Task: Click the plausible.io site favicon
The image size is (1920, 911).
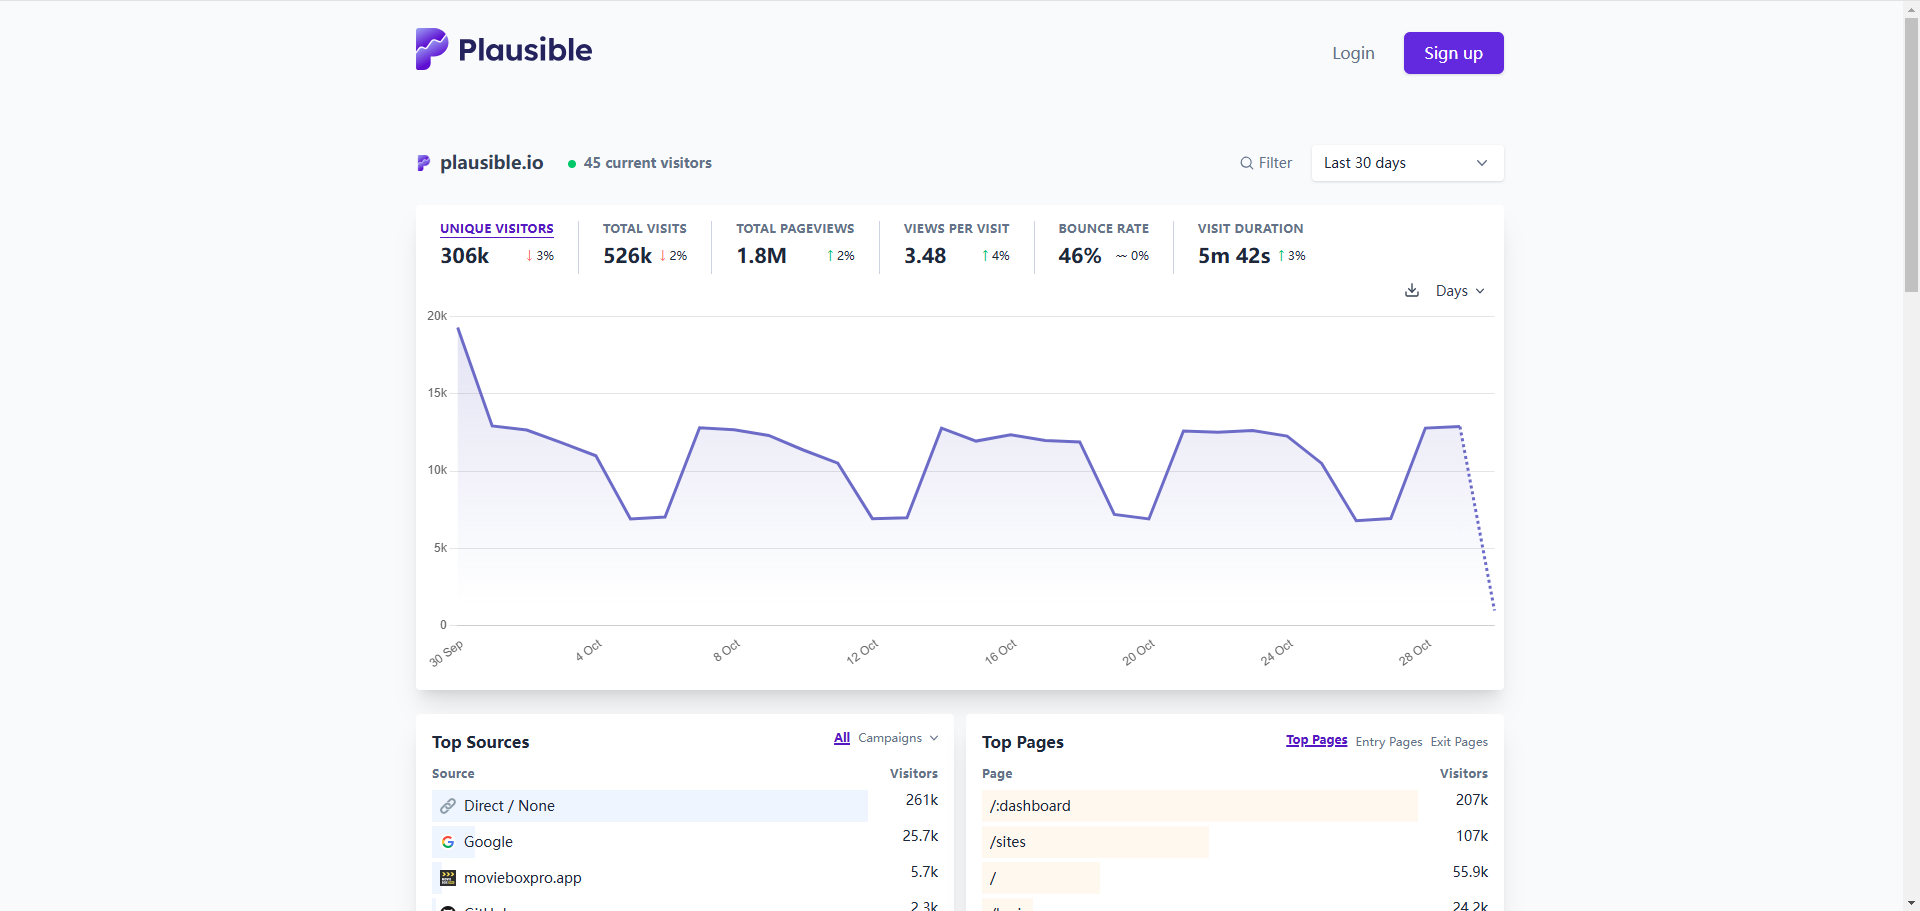Action: (x=423, y=163)
